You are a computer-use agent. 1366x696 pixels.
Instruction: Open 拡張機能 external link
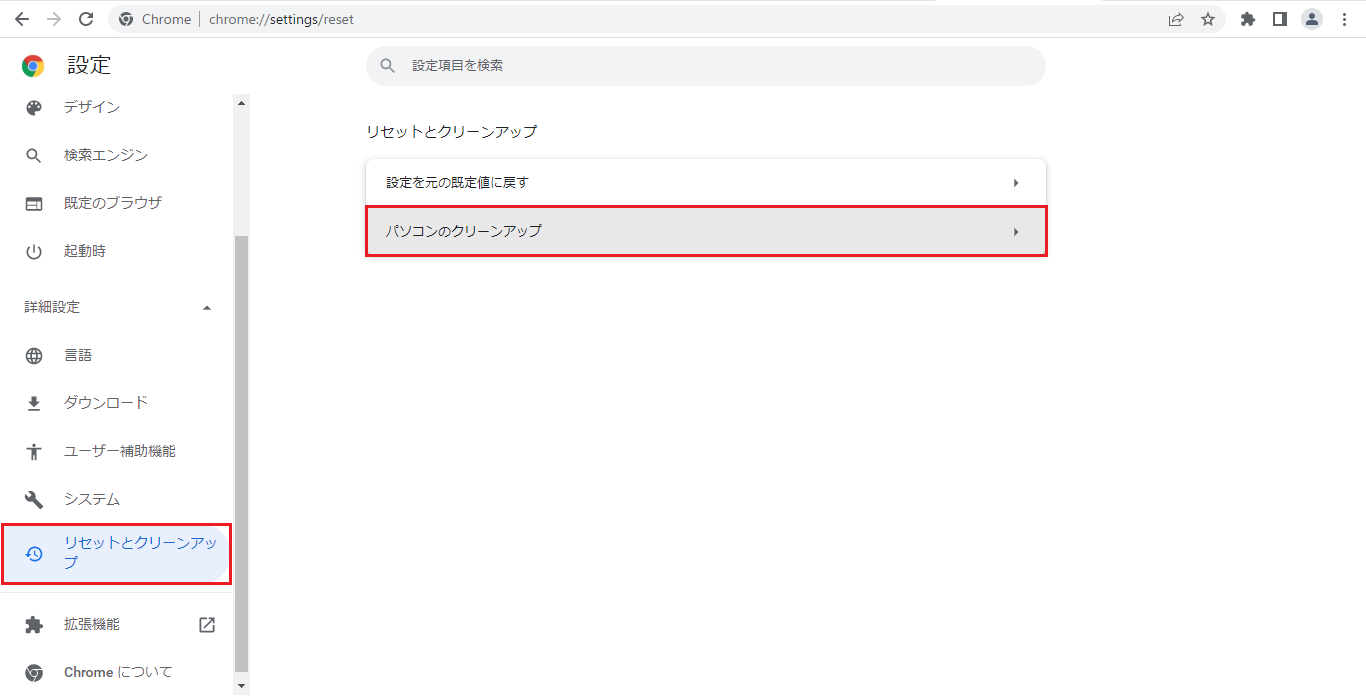206,624
